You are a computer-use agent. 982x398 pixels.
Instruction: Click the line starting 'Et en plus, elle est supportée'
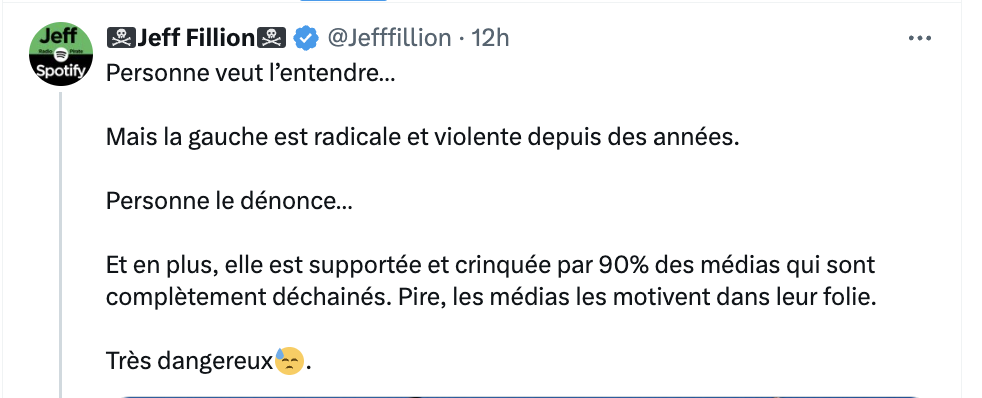[x=490, y=266]
